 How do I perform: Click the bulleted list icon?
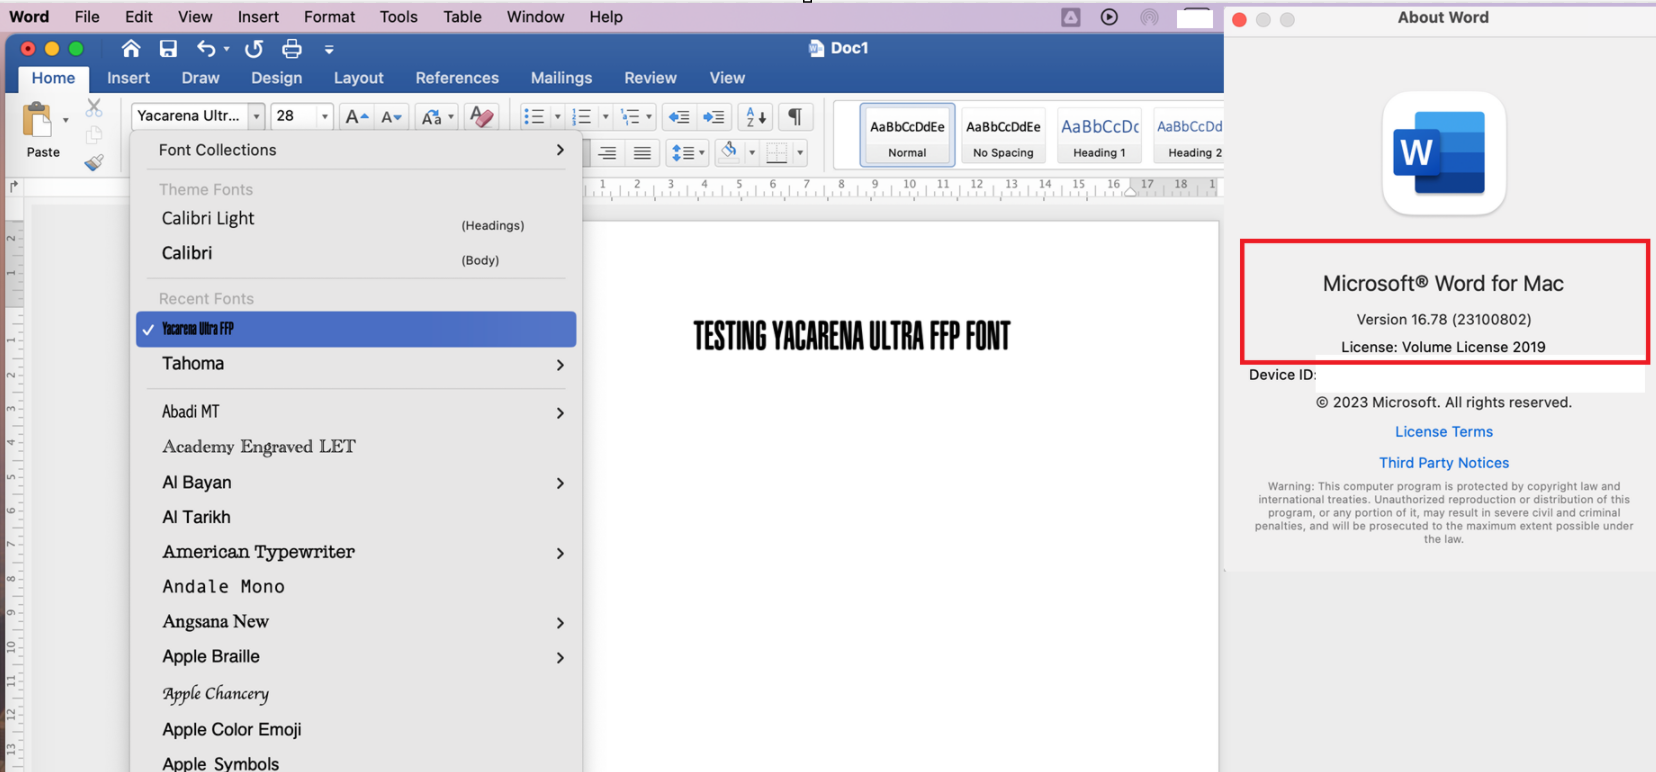[534, 117]
